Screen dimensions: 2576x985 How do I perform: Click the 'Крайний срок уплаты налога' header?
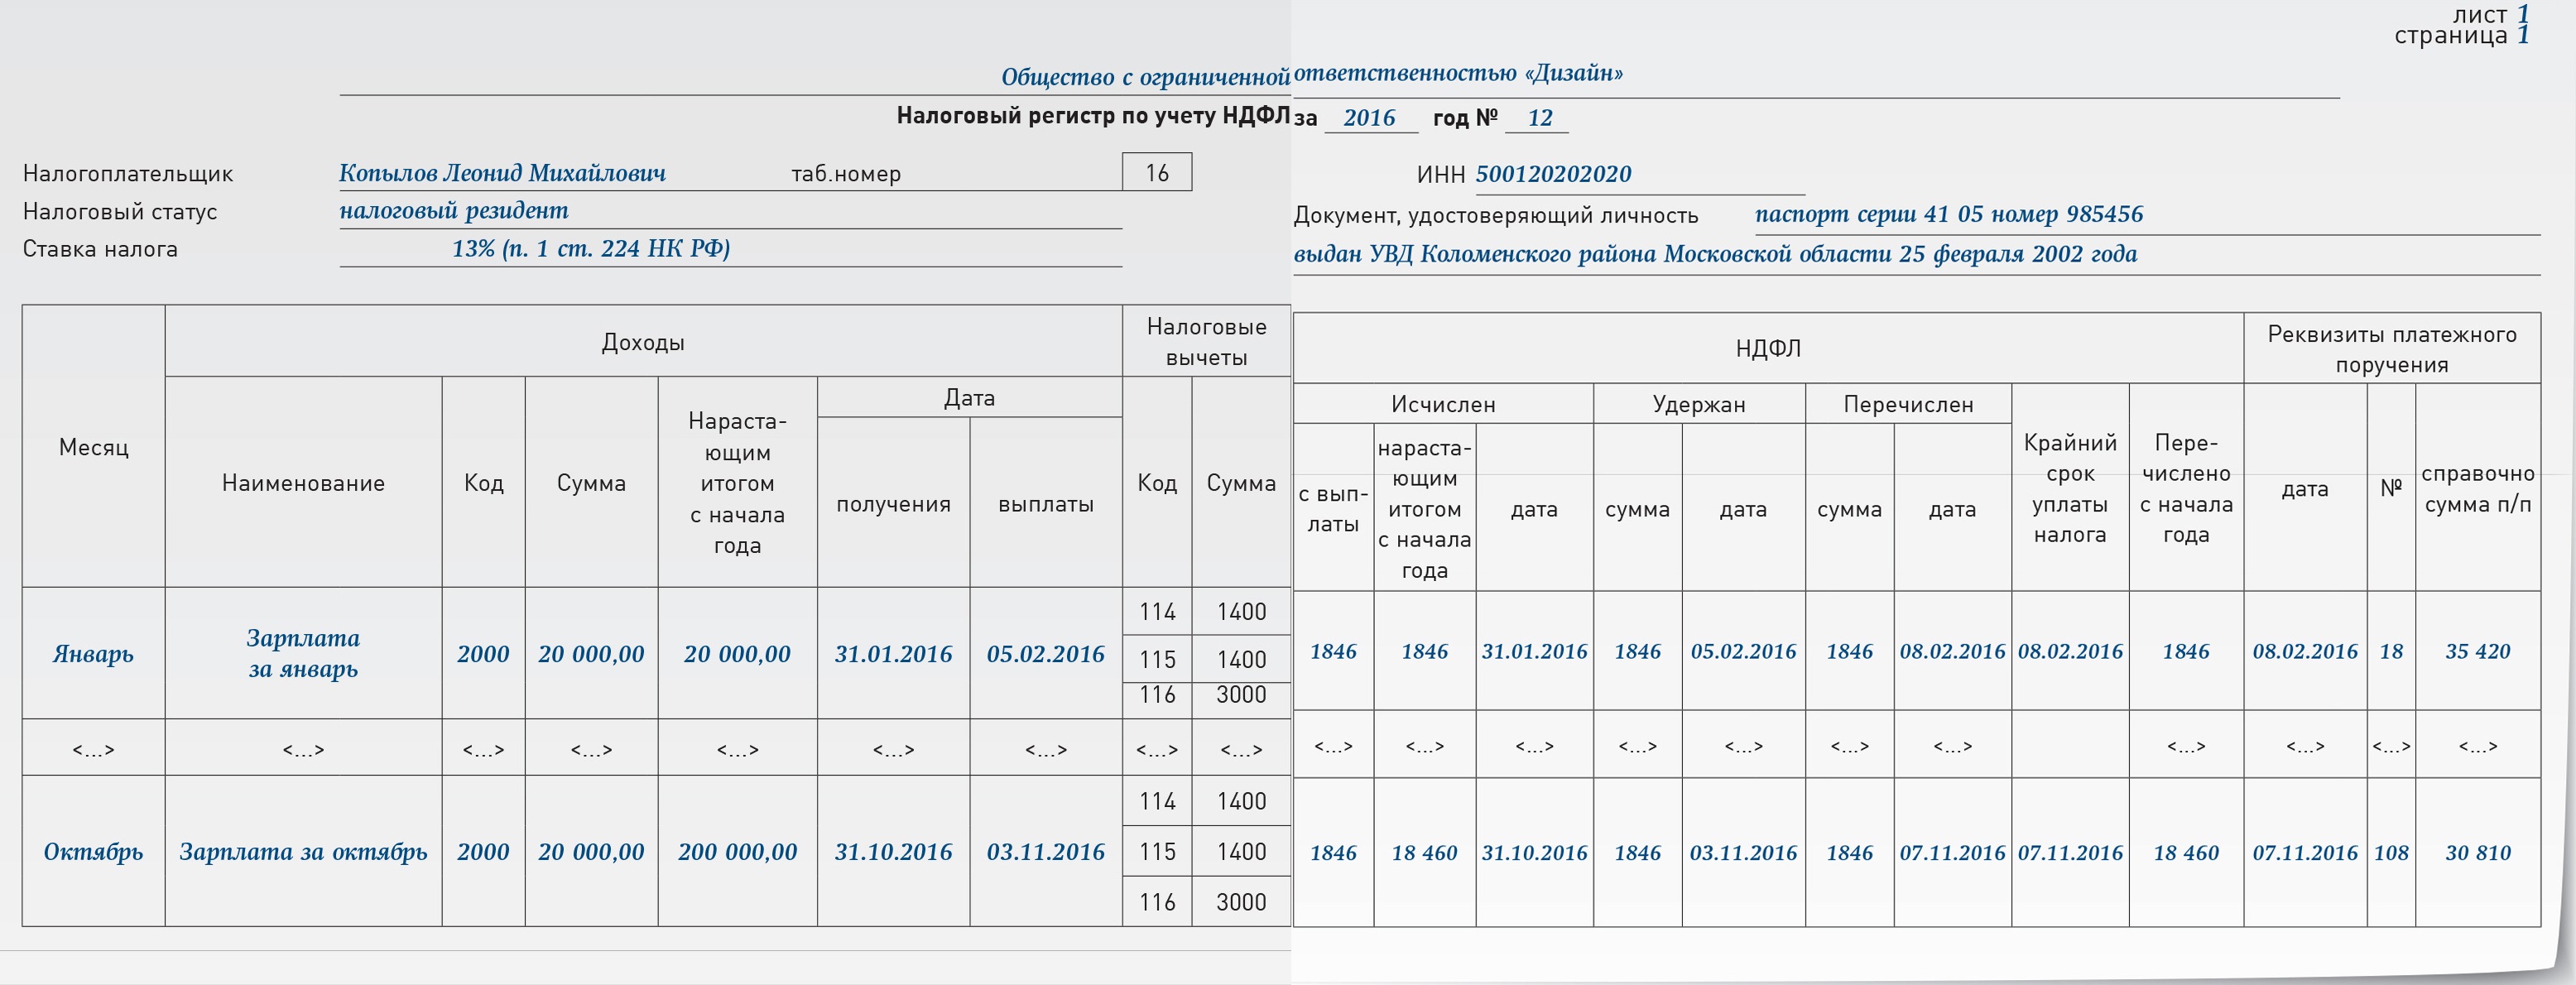[2070, 488]
